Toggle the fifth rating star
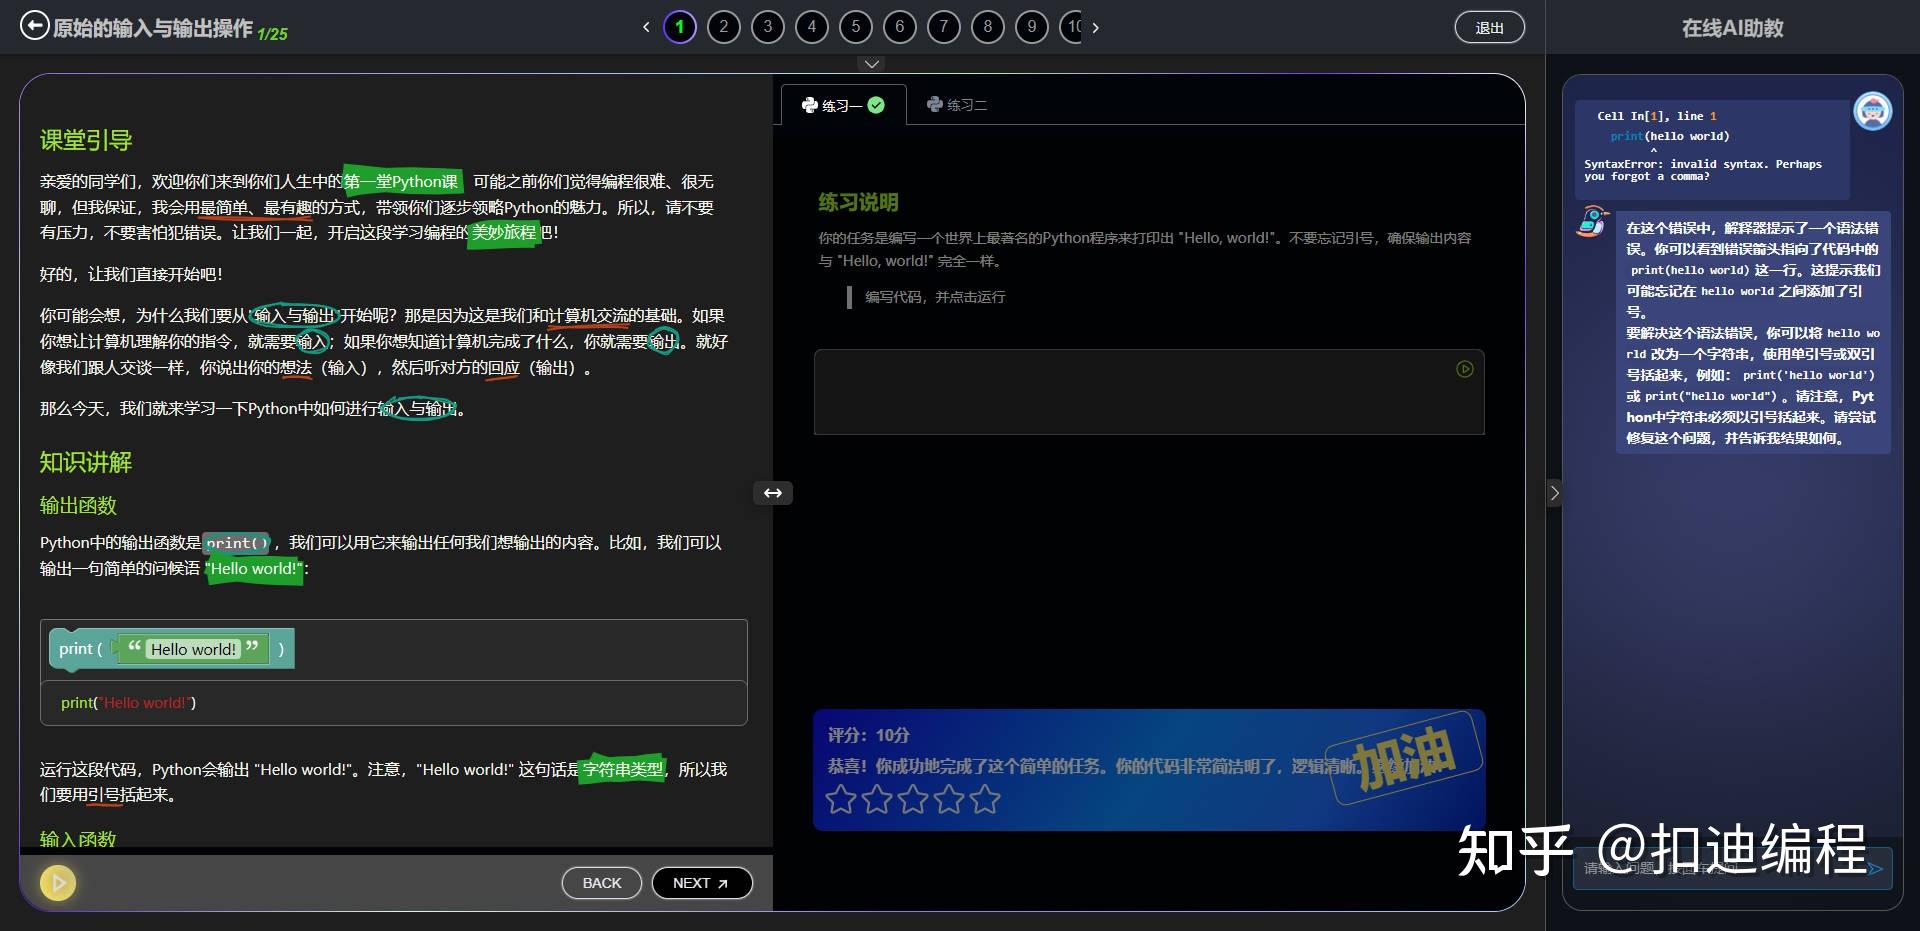This screenshot has height=931, width=1920. pyautogui.click(x=984, y=800)
